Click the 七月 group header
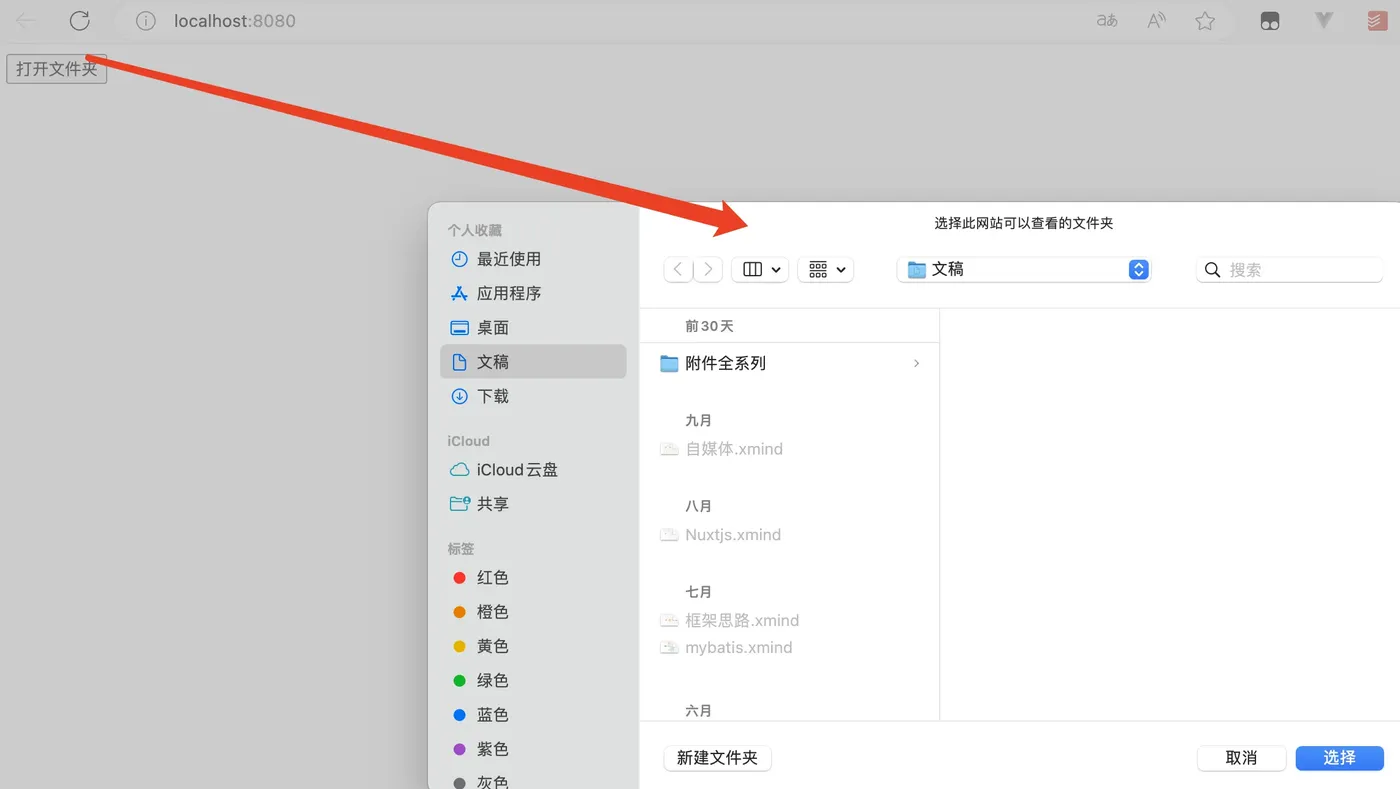Screen dimensions: 1400x789 tap(698, 592)
